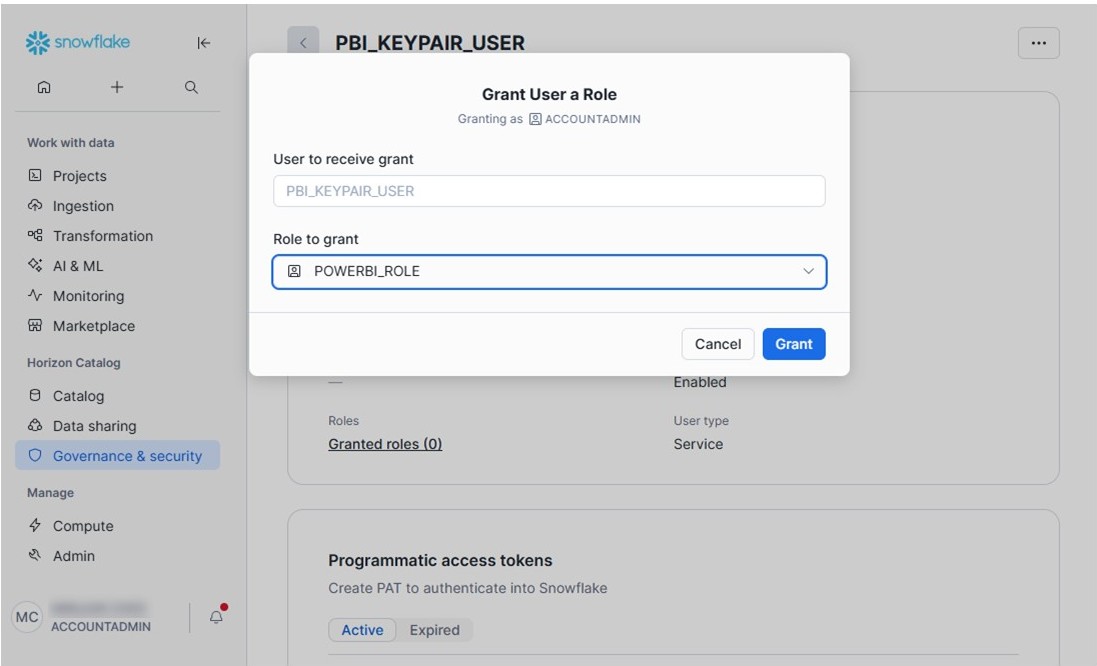Image resolution: width=1097 pixels, height=666 pixels.
Task: Switch to the Expired tokens tab
Action: (x=434, y=630)
